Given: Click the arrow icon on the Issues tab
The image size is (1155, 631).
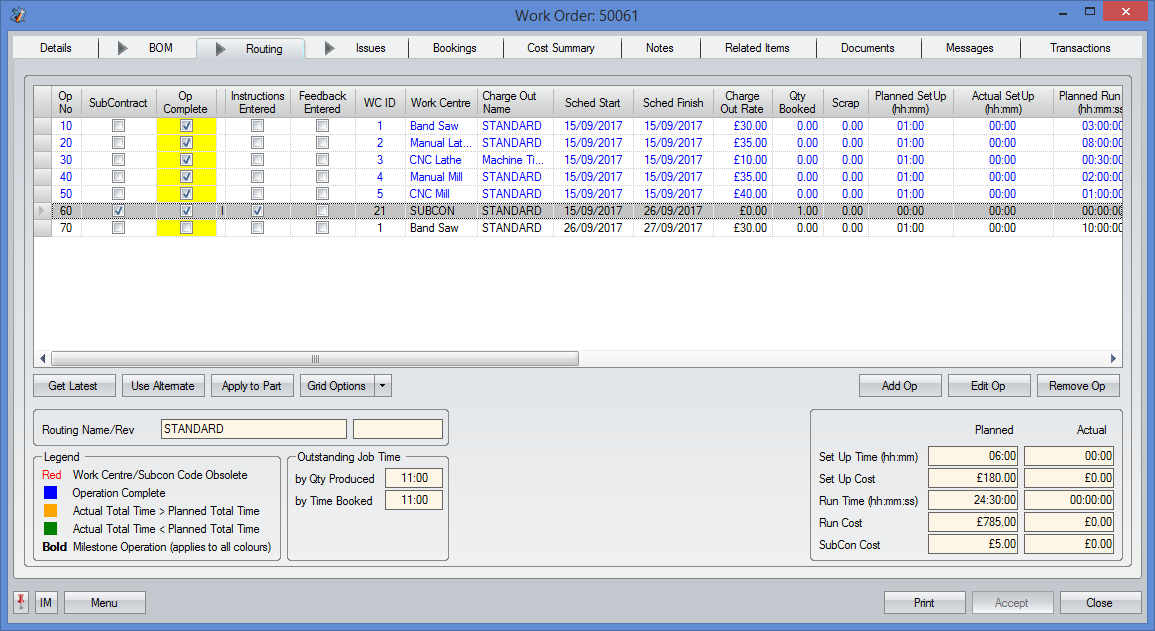Looking at the screenshot, I should click(x=329, y=48).
